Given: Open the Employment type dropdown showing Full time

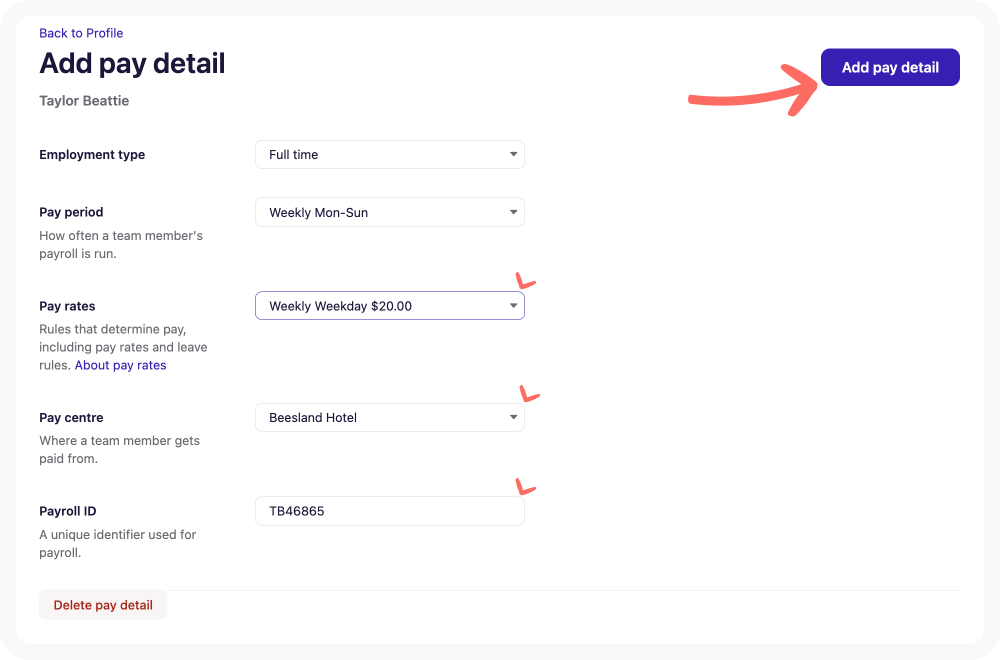Looking at the screenshot, I should tap(390, 155).
